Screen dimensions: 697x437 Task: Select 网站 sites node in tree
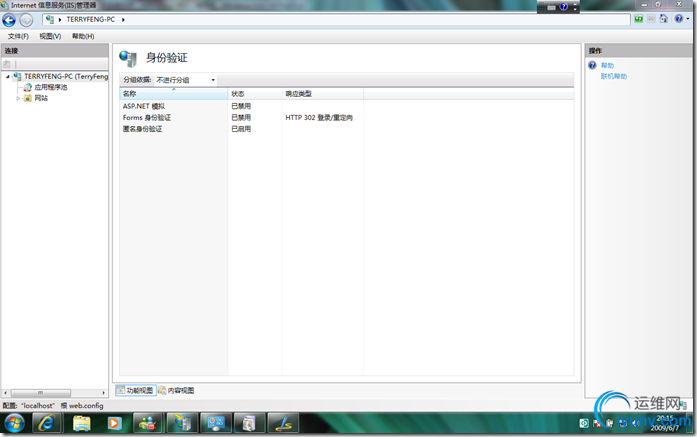[41, 98]
